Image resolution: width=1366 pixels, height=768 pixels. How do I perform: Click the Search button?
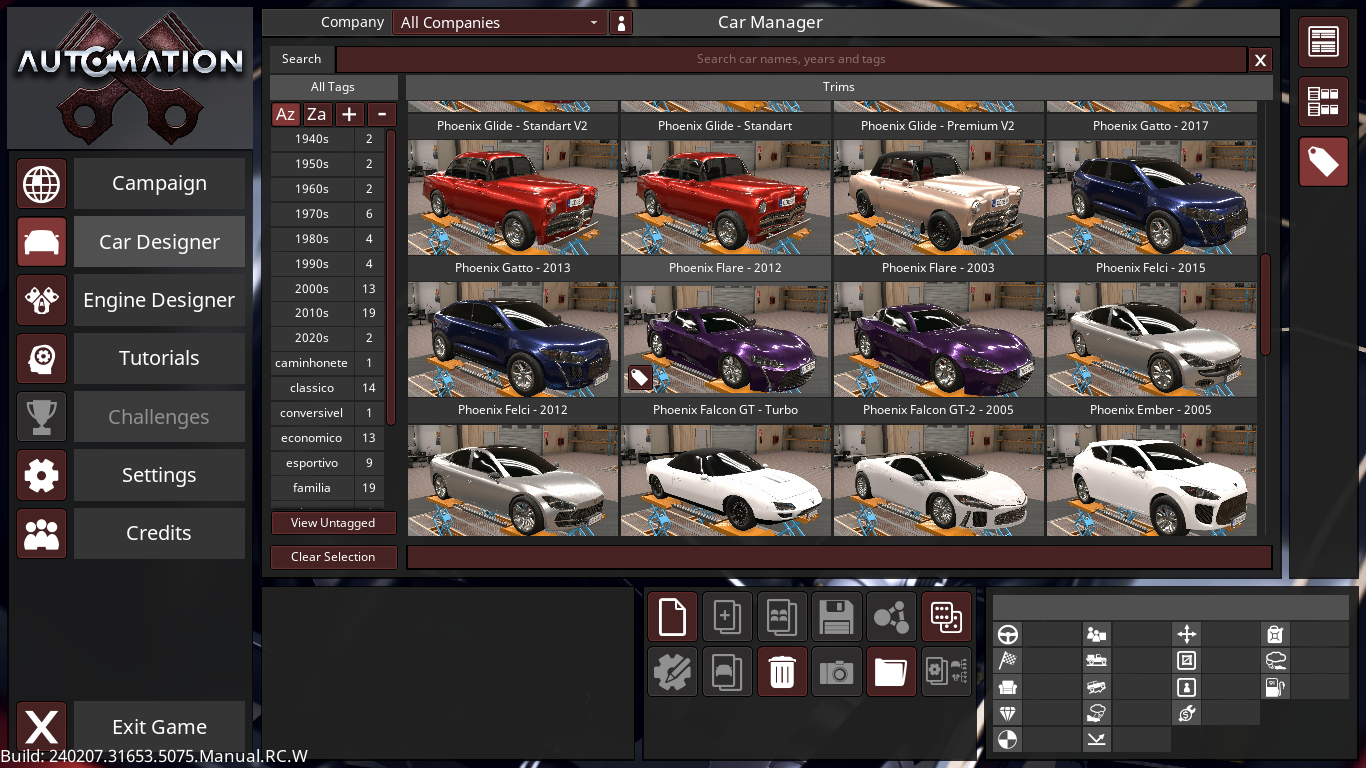click(301, 59)
